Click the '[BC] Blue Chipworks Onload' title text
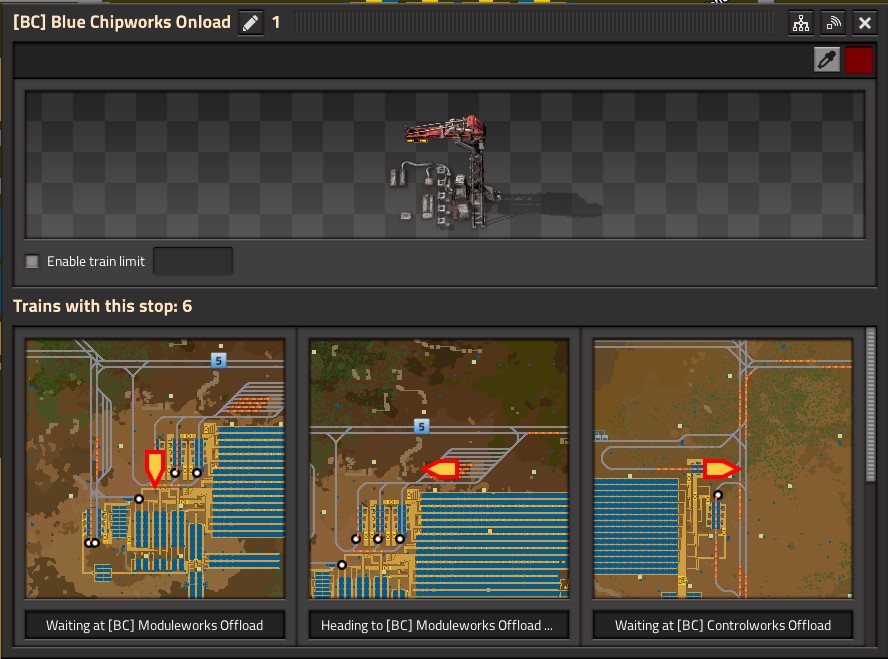 pyautogui.click(x=122, y=22)
